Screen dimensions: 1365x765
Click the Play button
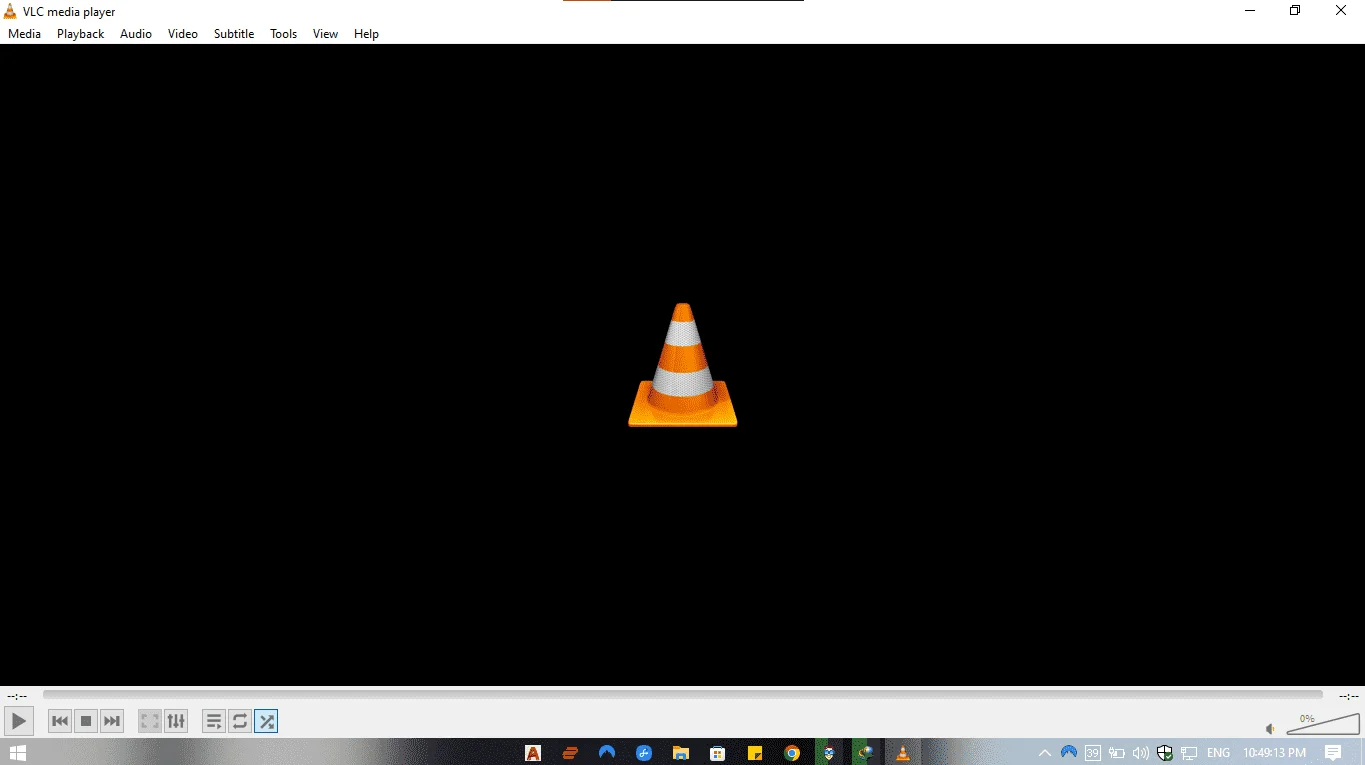tap(19, 720)
